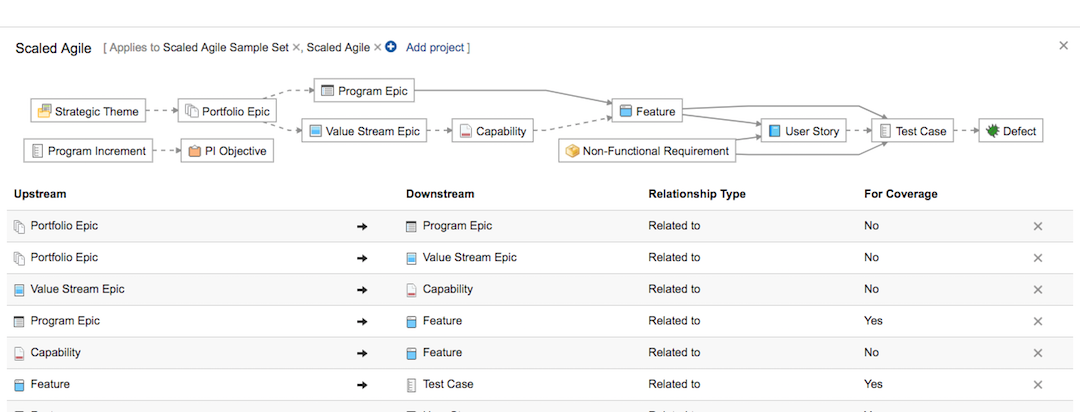The image size is (1080, 412).
Task: Delete Feature to Test Case relationship
Action: 1038,384
